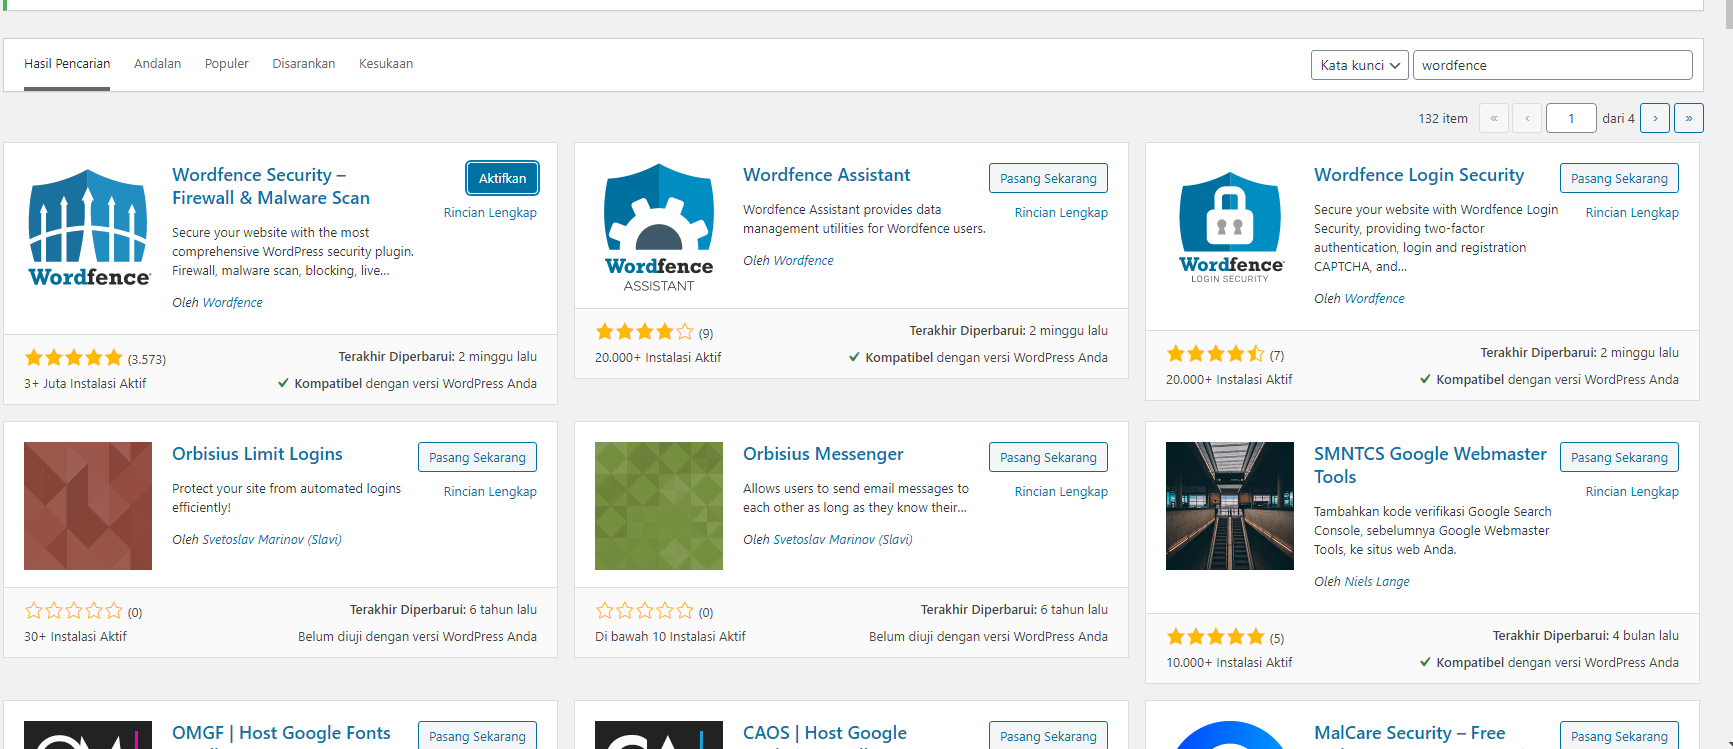Click the current page number field
This screenshot has width=1733, height=749.
pos(1571,118)
